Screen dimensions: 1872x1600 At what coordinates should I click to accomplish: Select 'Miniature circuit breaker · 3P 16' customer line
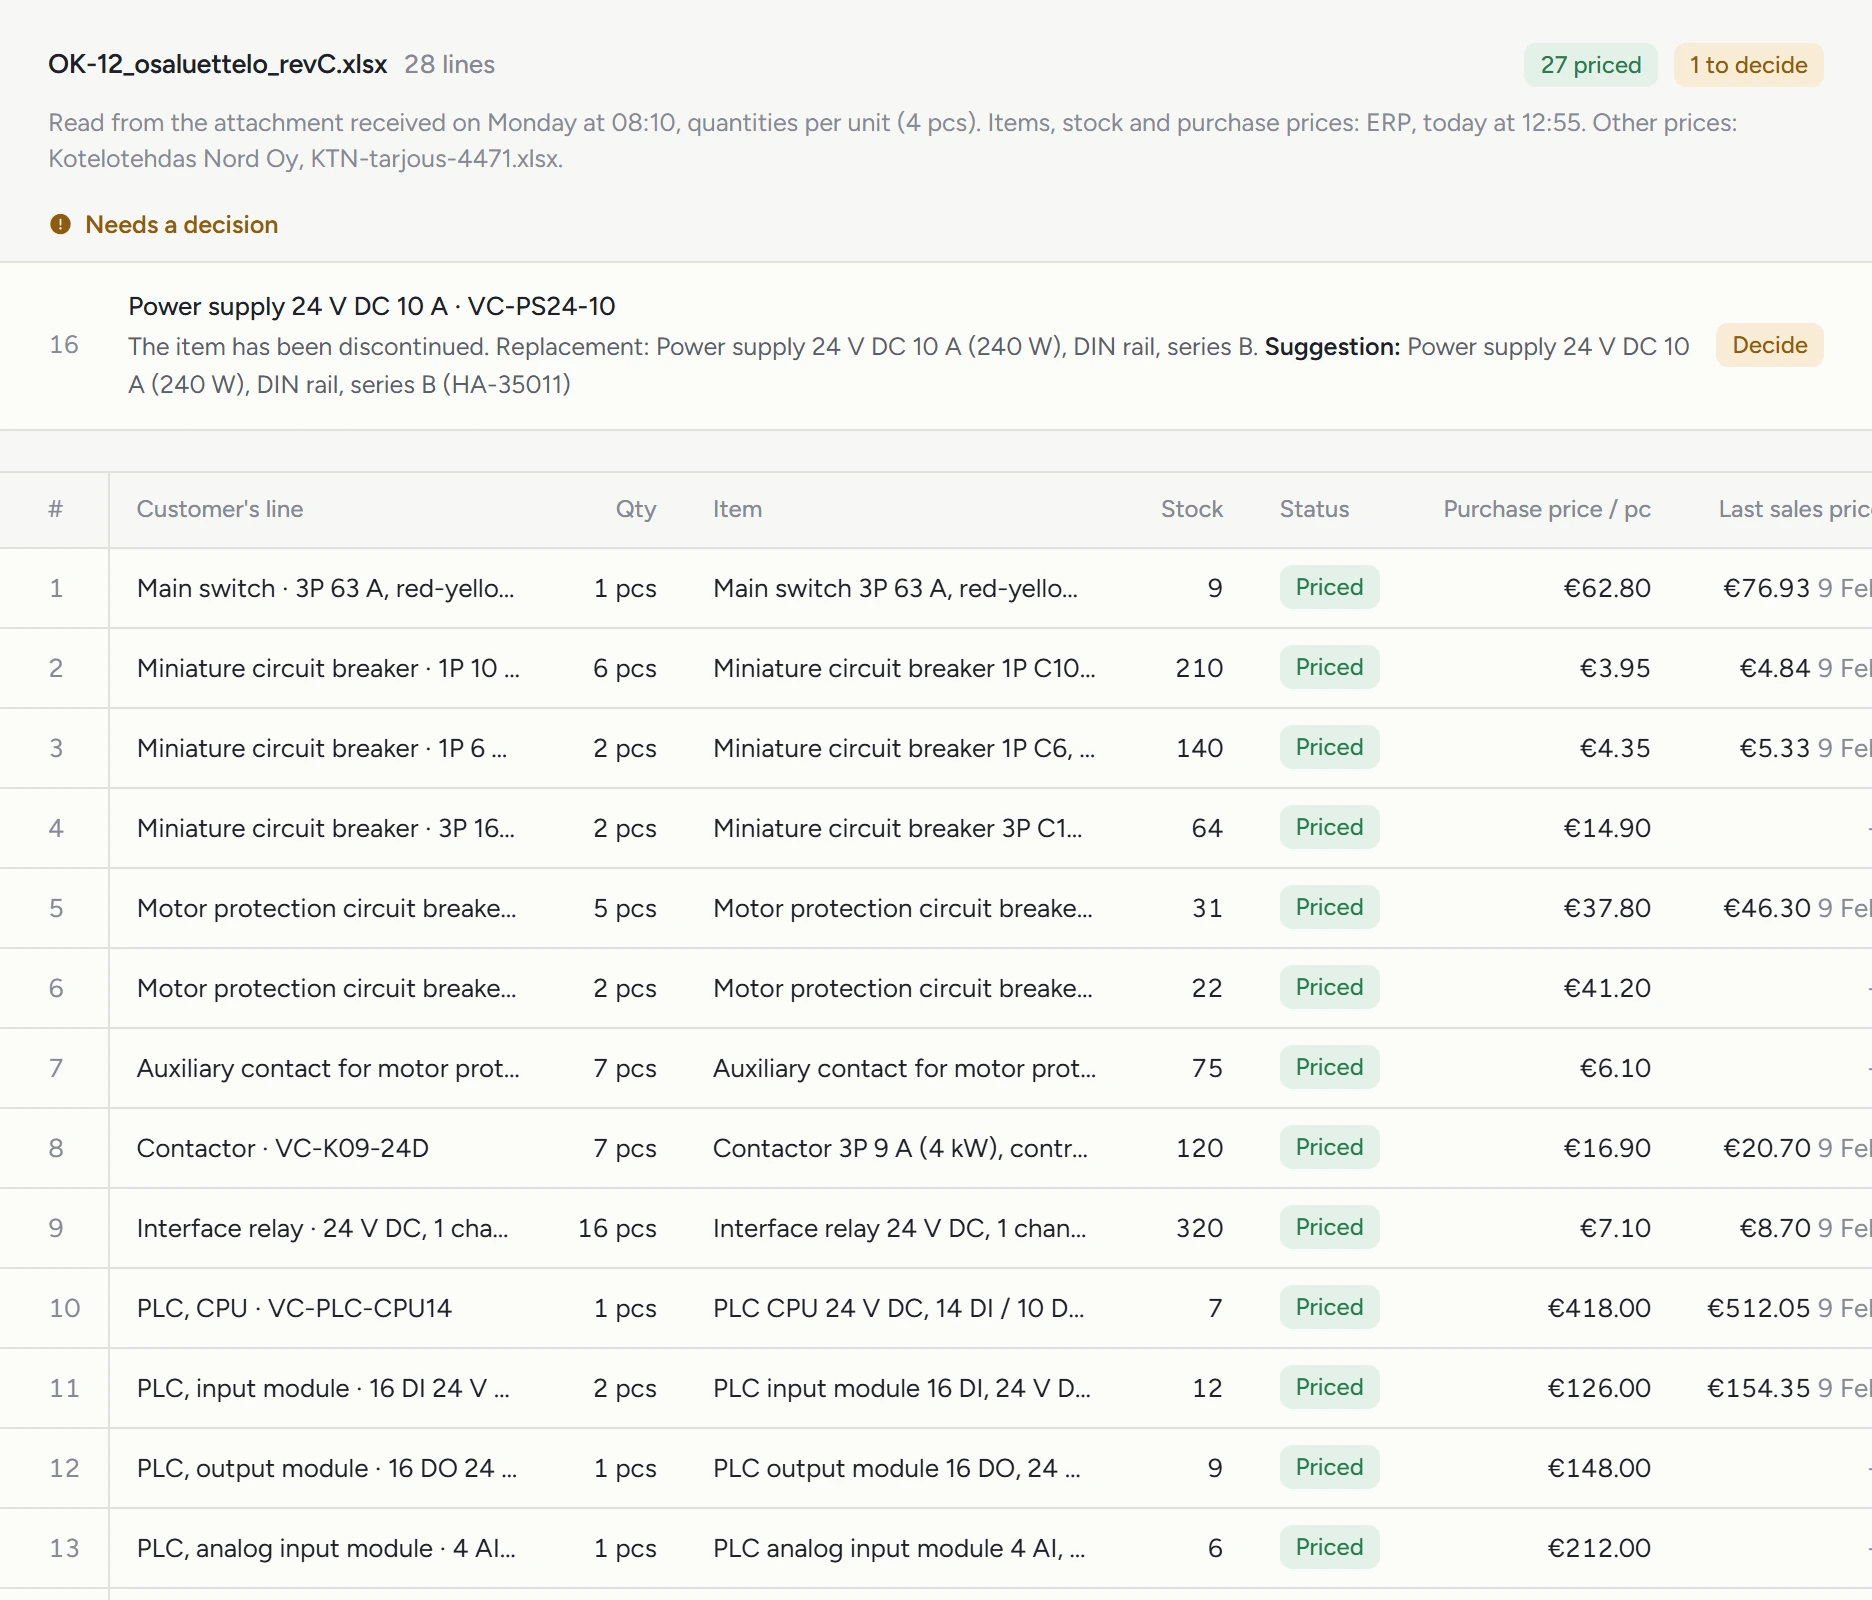pyautogui.click(x=325, y=828)
